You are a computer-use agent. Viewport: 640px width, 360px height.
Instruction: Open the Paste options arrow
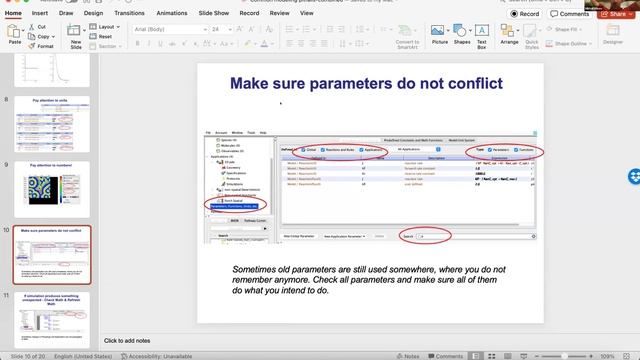pos(23,31)
